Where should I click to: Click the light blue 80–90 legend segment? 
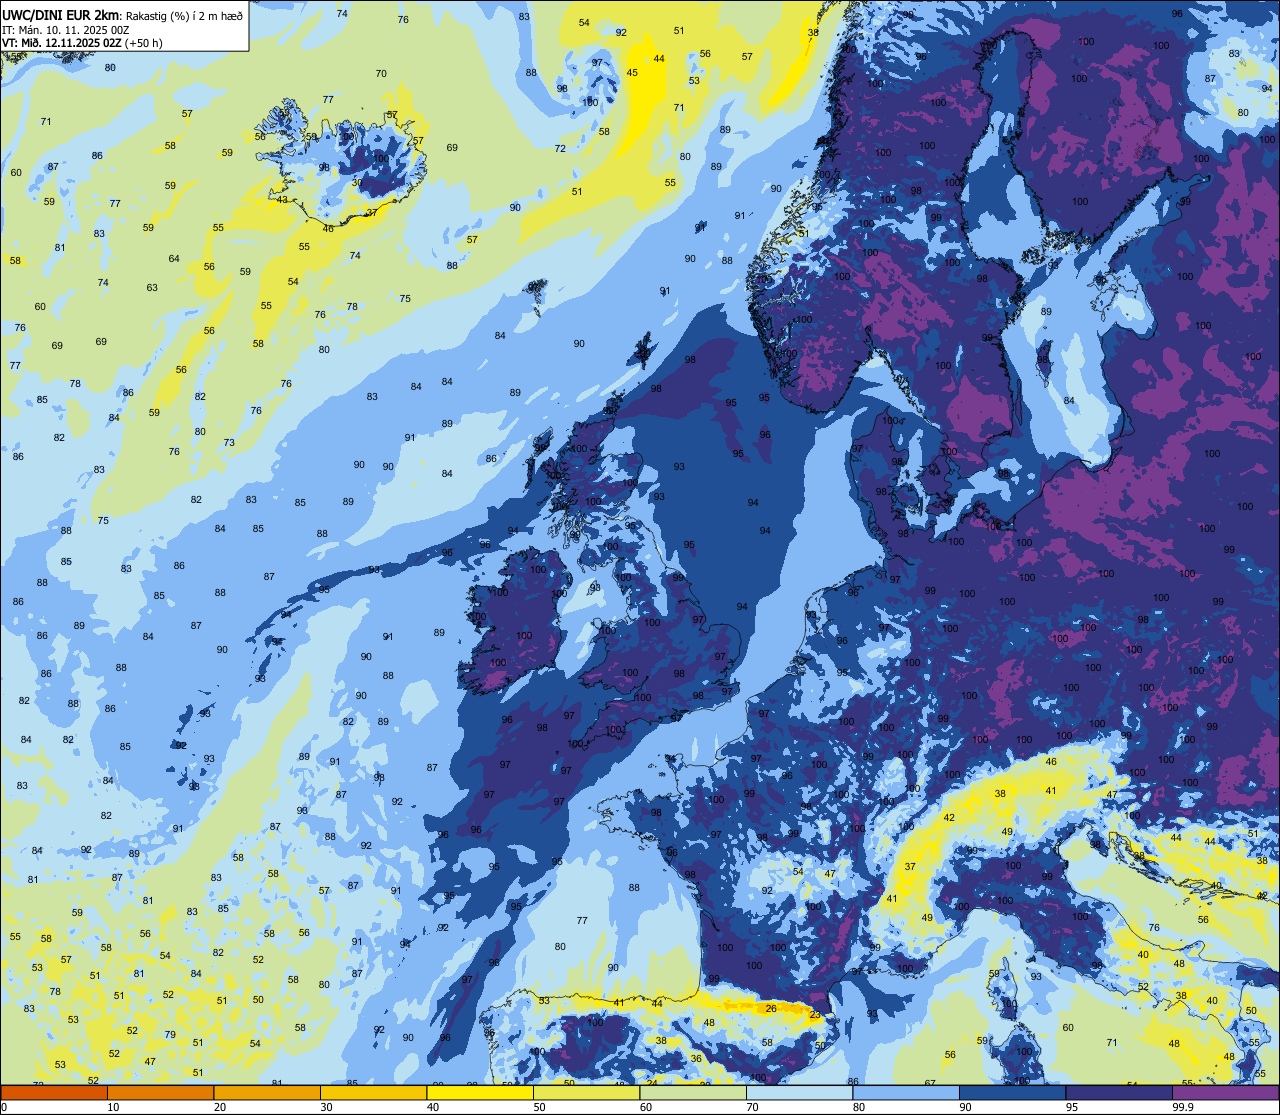906,1092
